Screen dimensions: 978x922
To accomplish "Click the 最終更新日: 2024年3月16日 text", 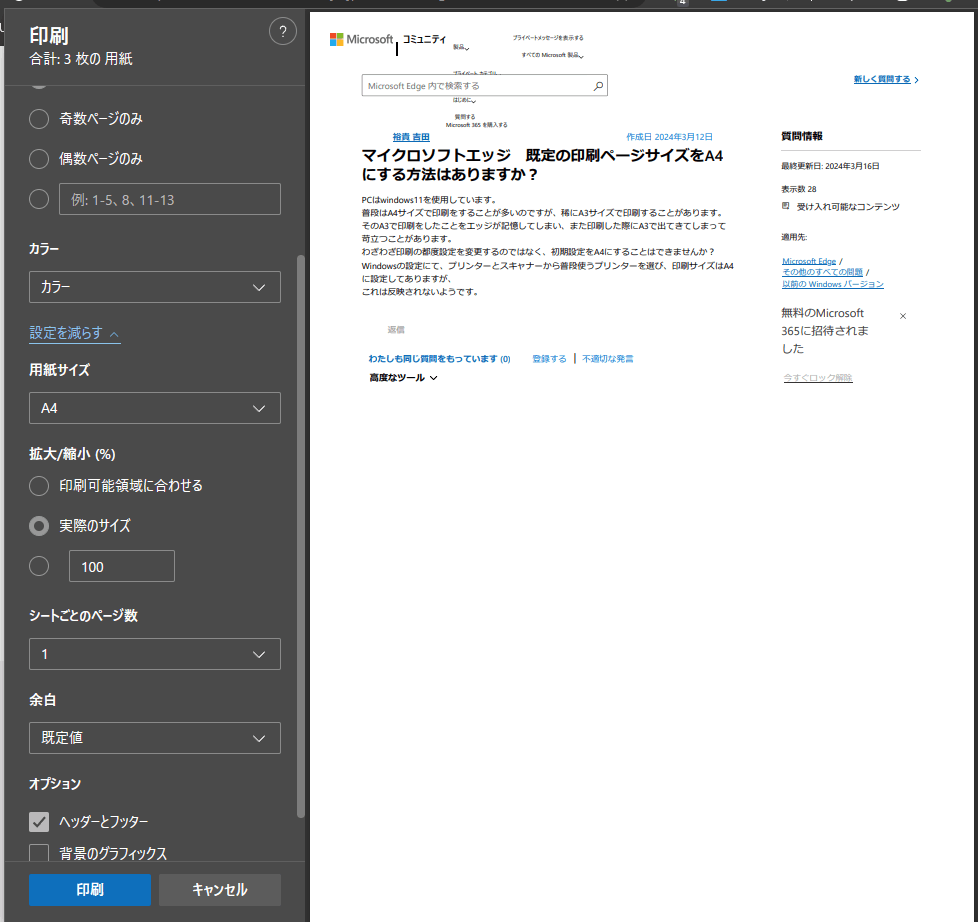I will pos(830,167).
